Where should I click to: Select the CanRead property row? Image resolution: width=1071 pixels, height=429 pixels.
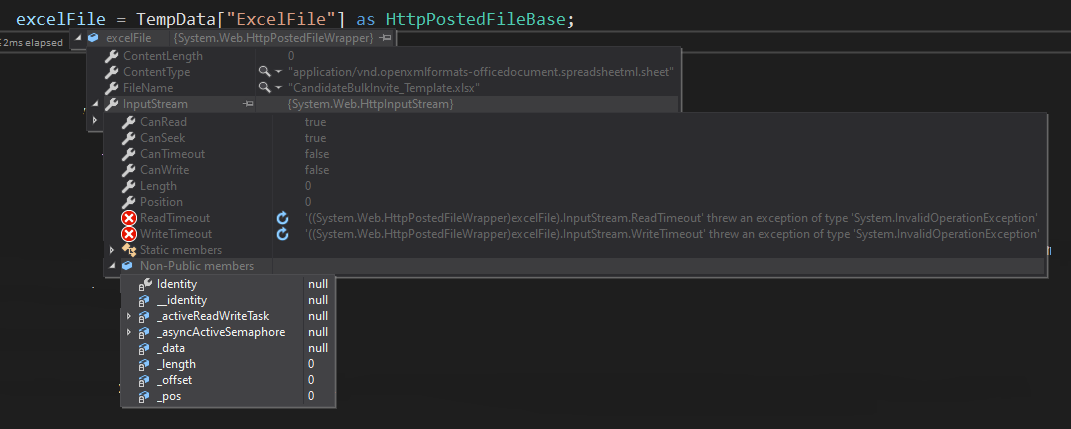(x=574, y=122)
